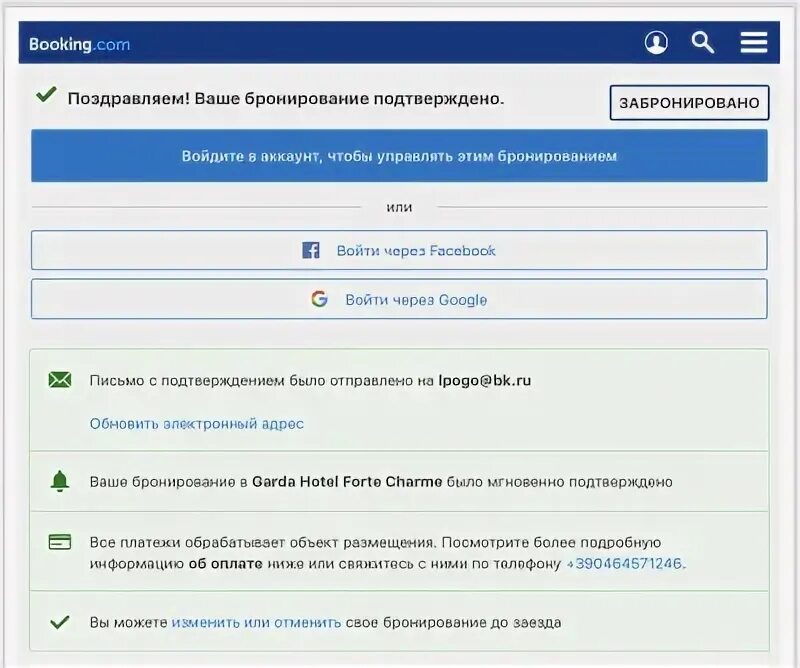Open 'изменить или отменить' booking link
This screenshot has height=668, width=800.
[x=256, y=623]
